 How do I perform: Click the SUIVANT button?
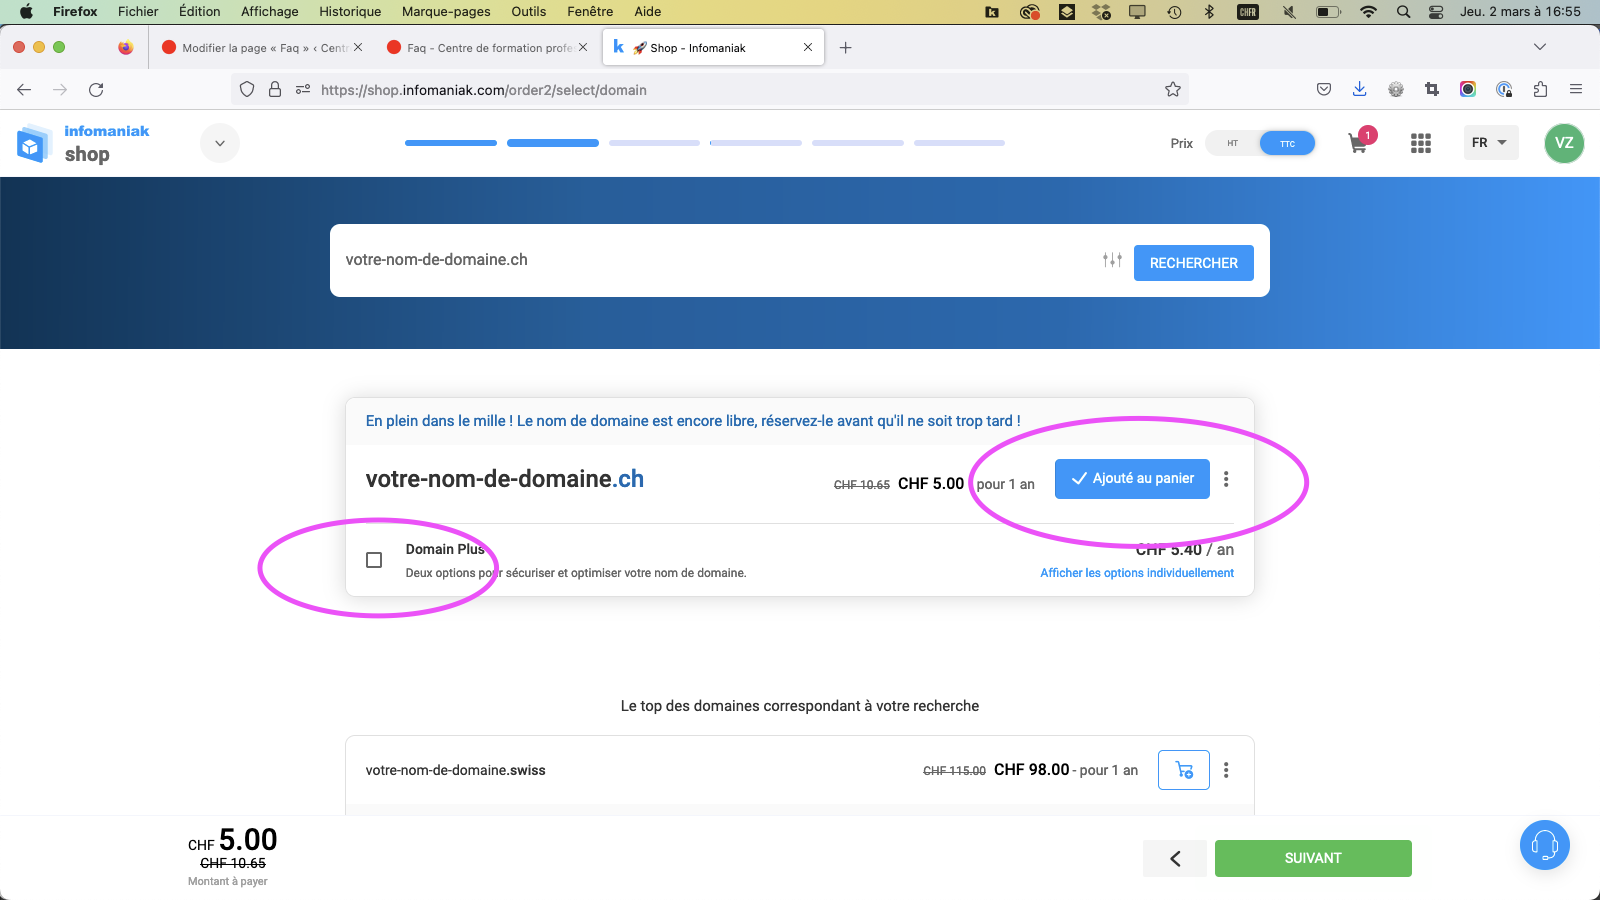pos(1313,858)
